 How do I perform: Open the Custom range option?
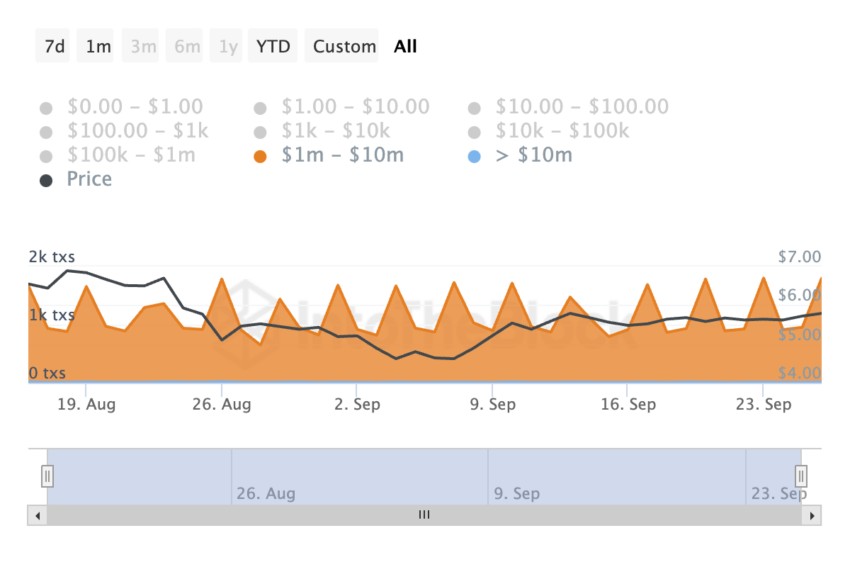coord(342,46)
